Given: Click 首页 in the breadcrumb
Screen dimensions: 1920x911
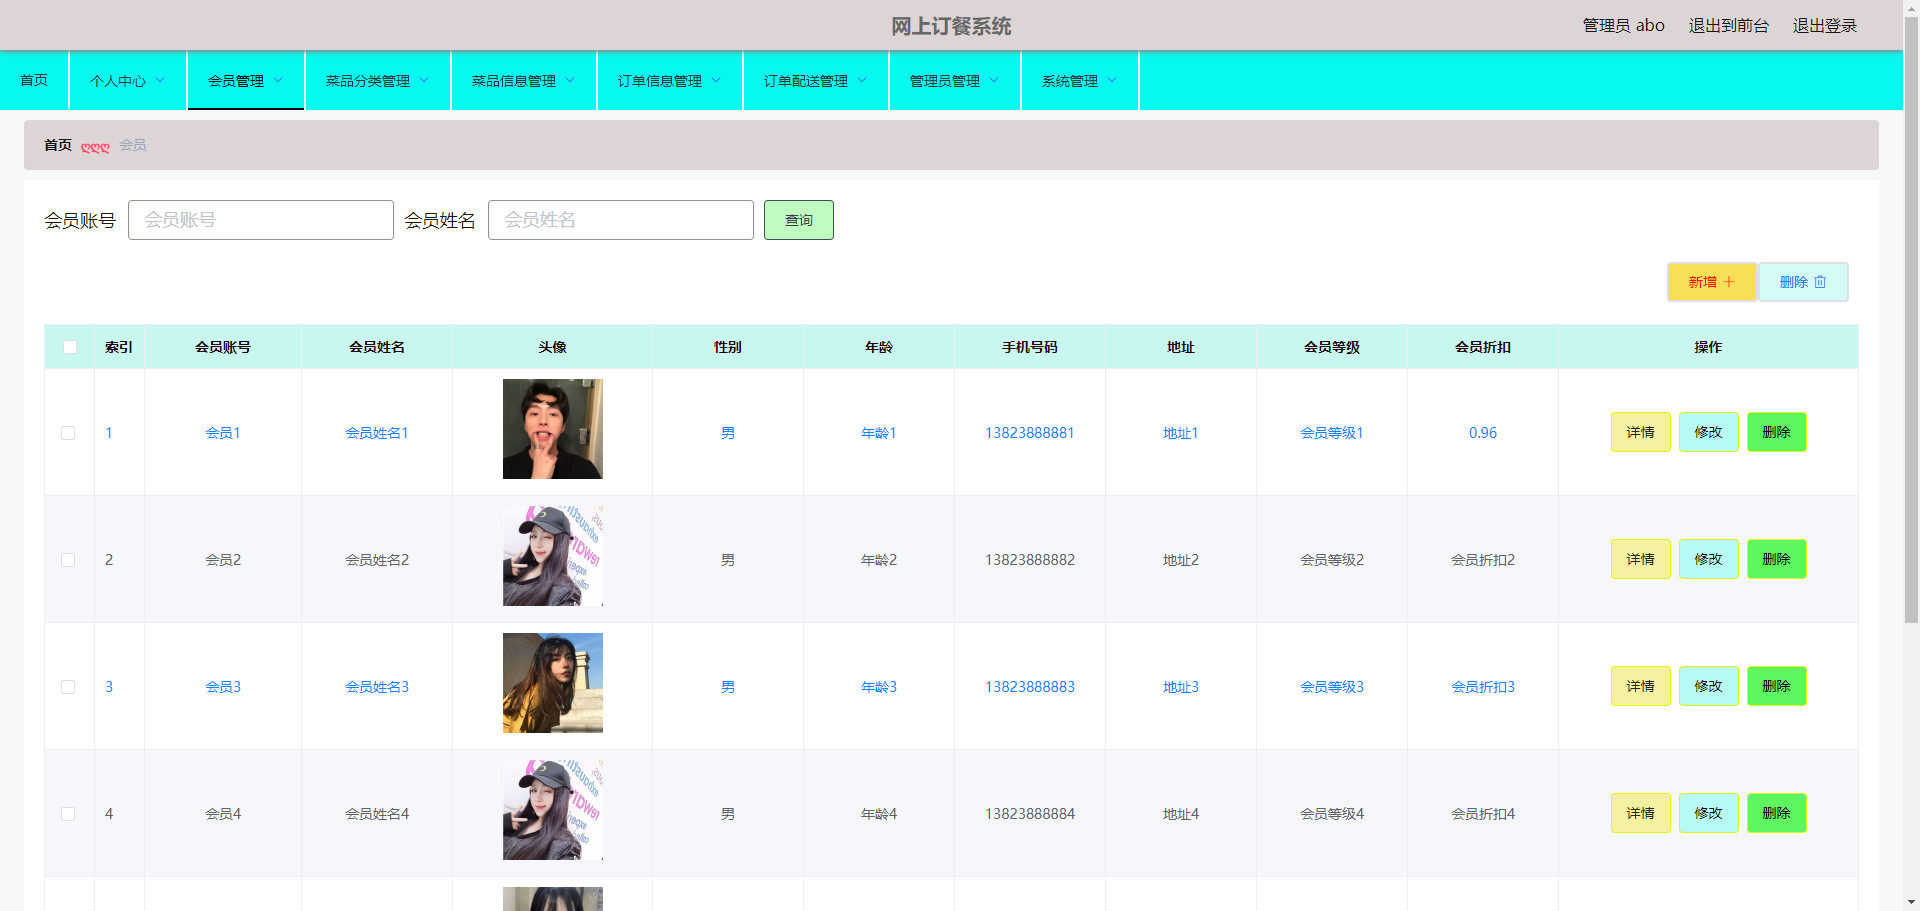Looking at the screenshot, I should tap(58, 145).
